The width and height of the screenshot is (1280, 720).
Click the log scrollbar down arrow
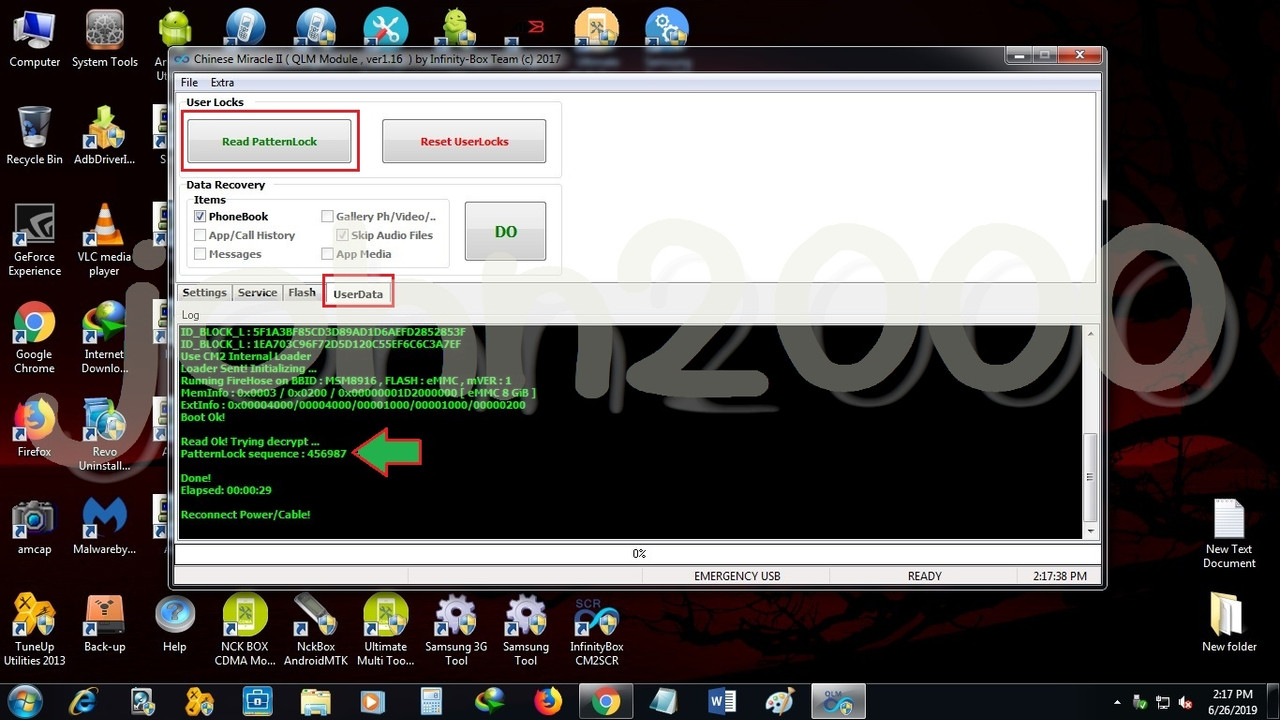tap(1091, 531)
